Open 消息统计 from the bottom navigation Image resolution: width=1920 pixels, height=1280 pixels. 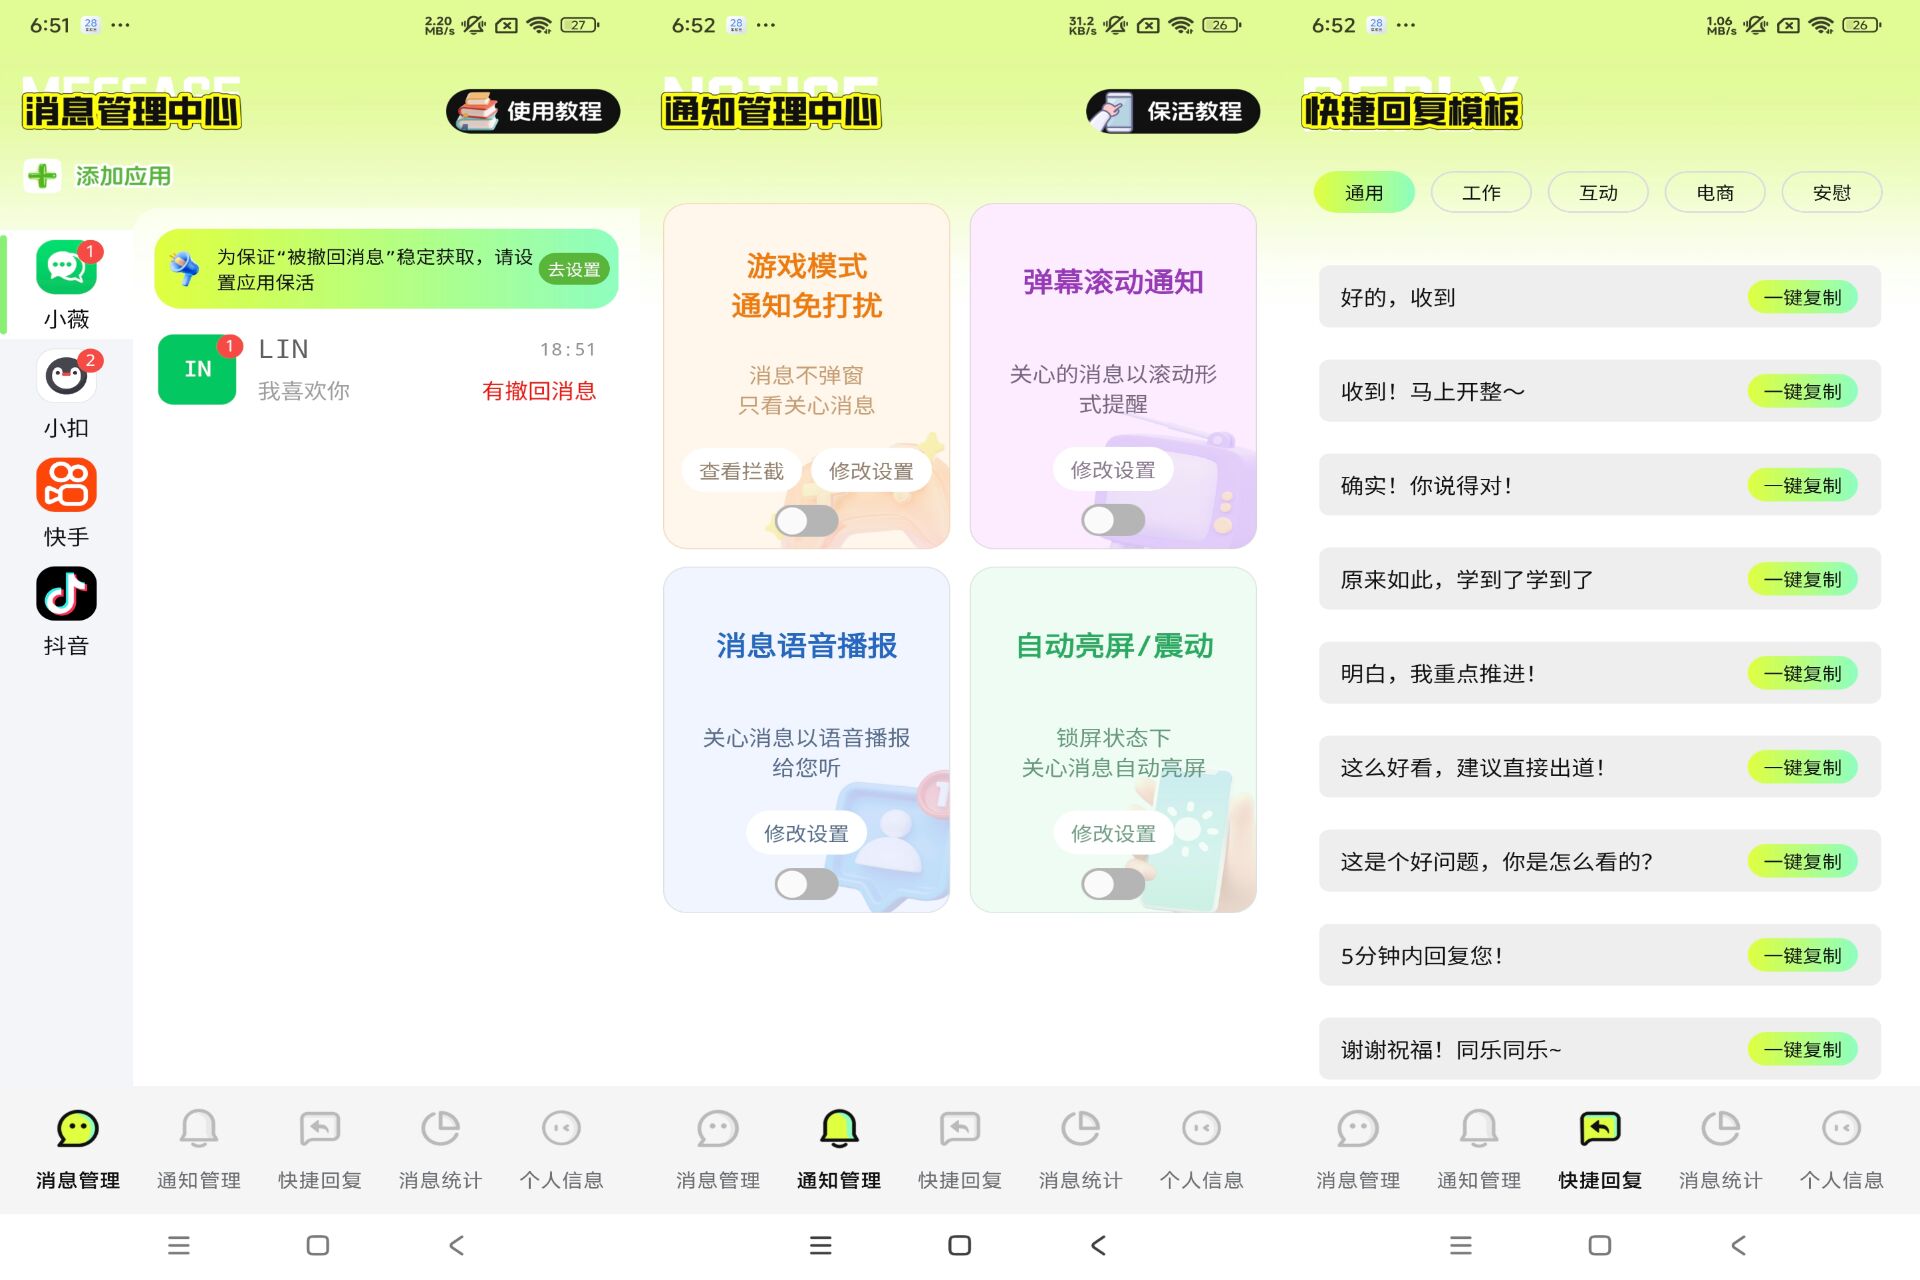[440, 1147]
